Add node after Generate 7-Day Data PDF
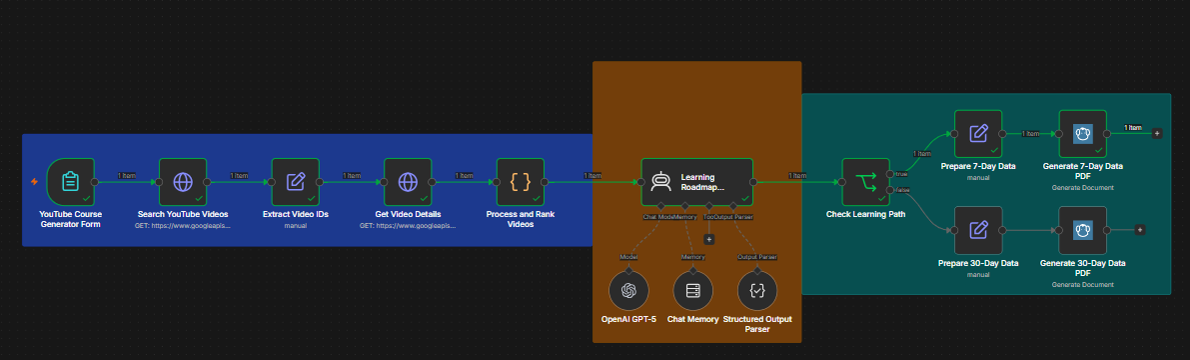This screenshot has width=1190, height=360. [x=1157, y=134]
